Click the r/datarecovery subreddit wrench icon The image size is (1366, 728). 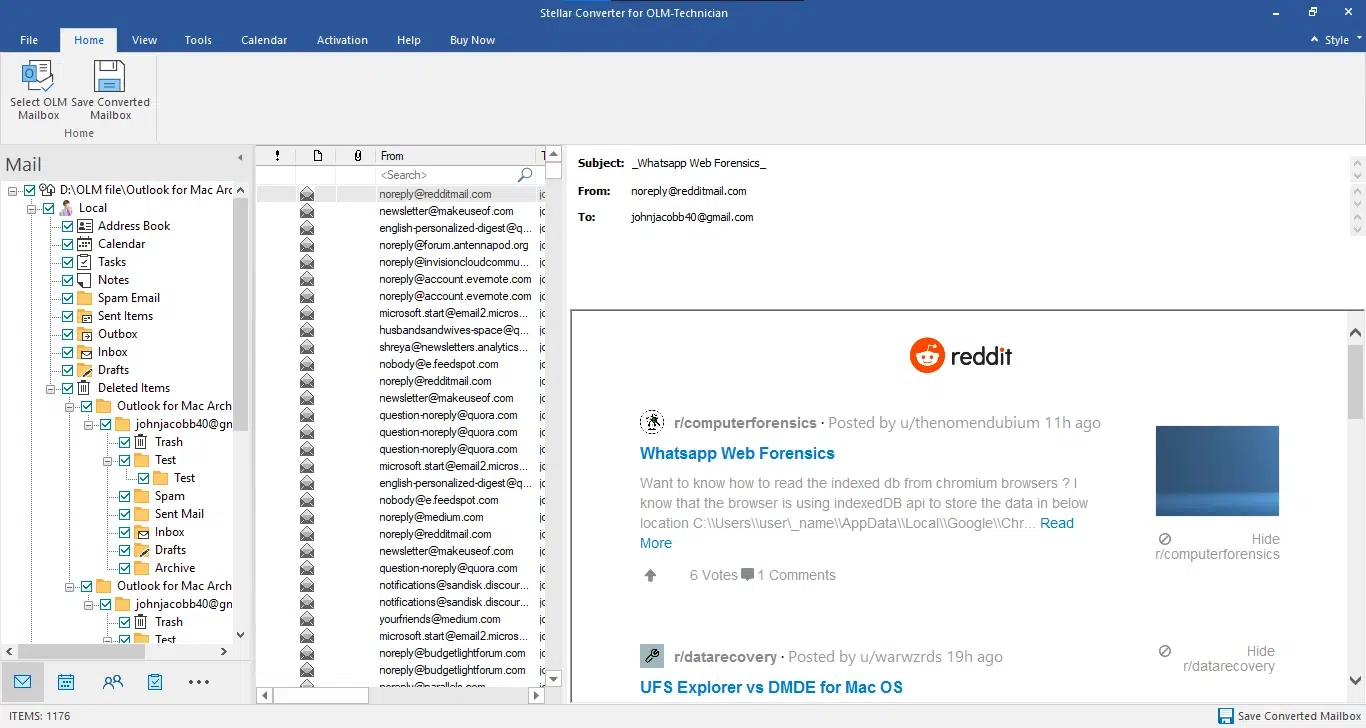(x=652, y=656)
